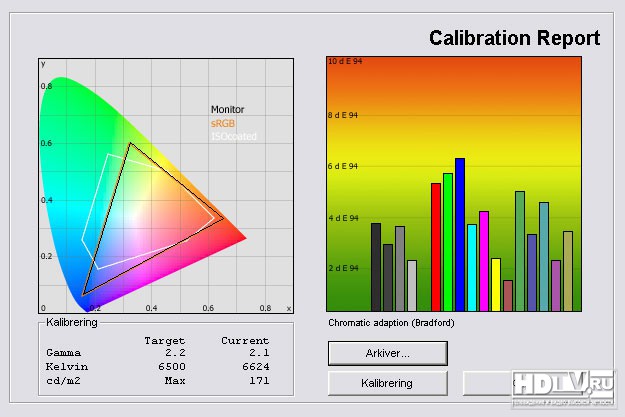
Task: Open the Kalibrering button
Action: pos(387,383)
